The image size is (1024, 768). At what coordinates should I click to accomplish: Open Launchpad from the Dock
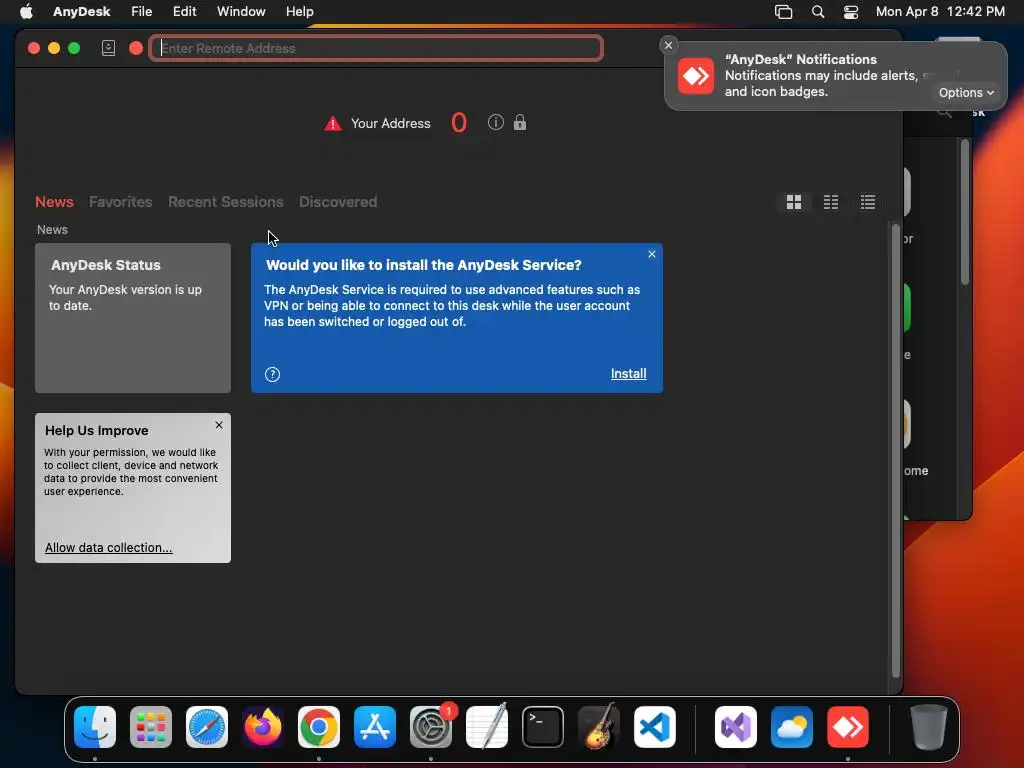(151, 727)
